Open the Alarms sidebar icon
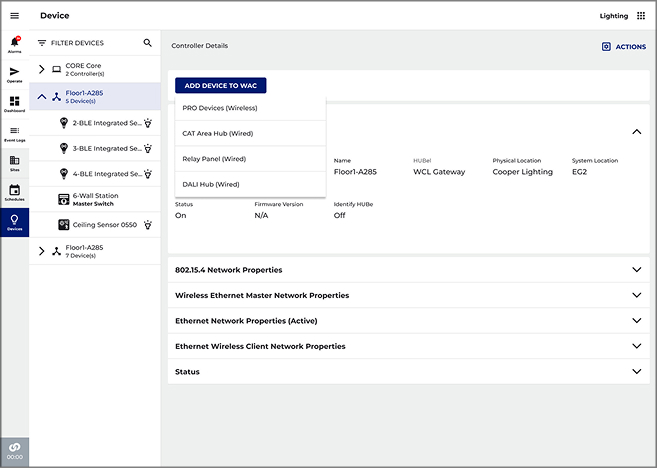Screen dimensions: 657x468 (15, 44)
